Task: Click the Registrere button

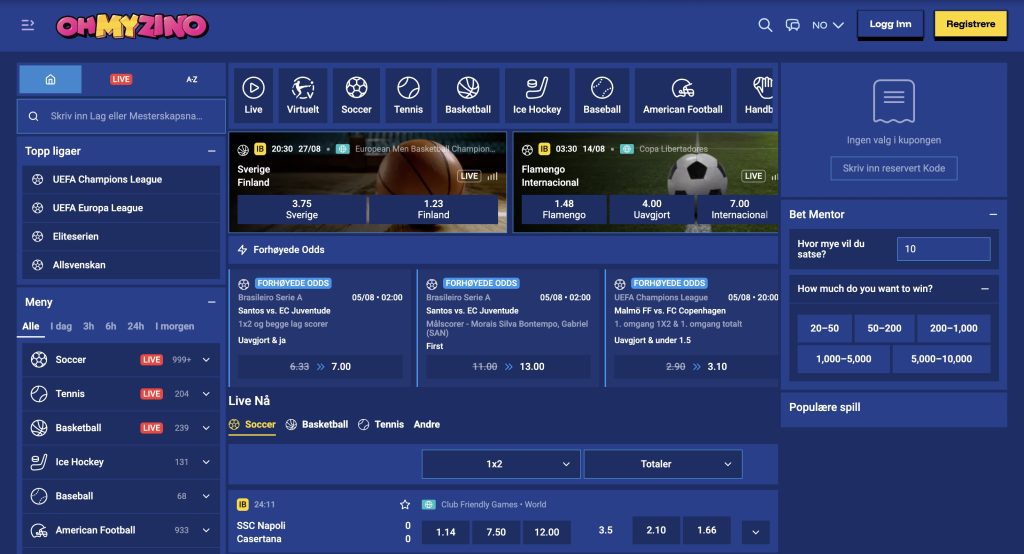Action: [x=970, y=24]
